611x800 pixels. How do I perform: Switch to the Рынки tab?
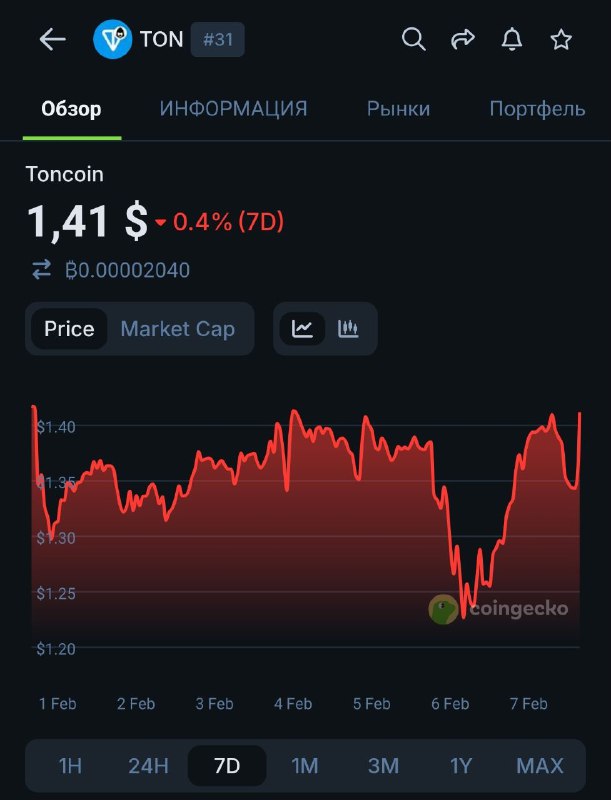[x=399, y=109]
